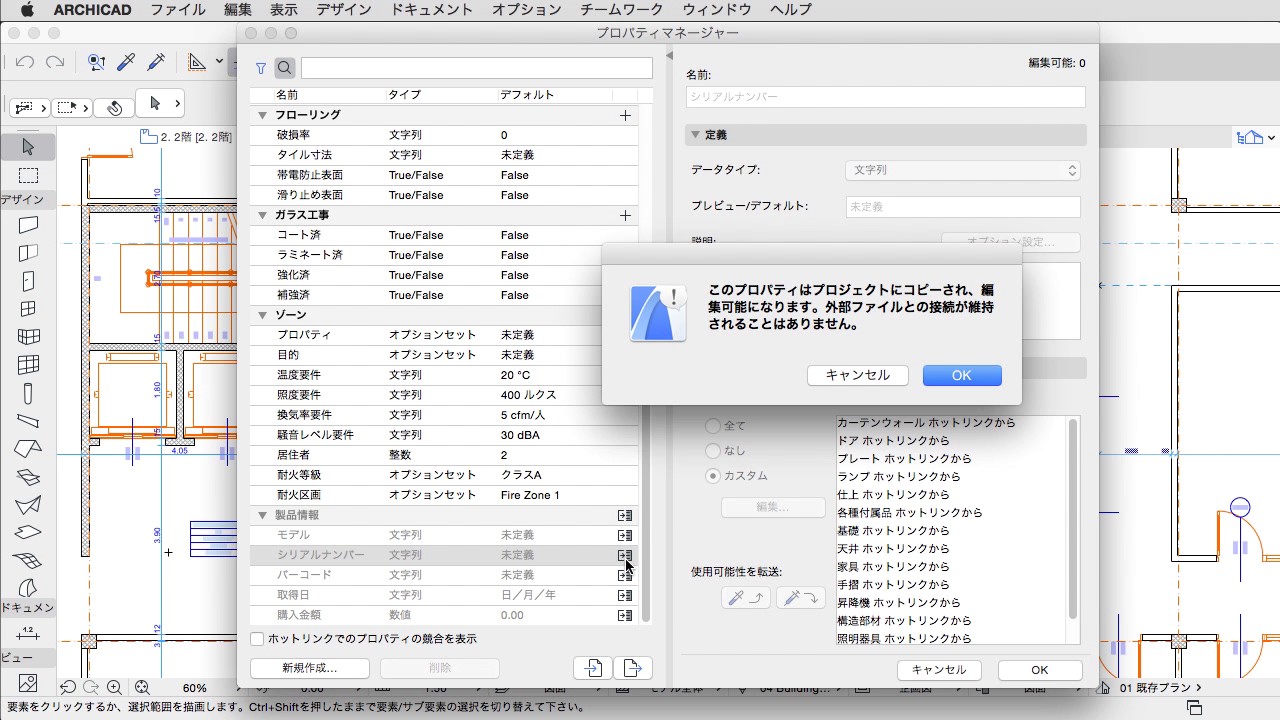Open the チームワーク menu
Viewport: 1280px width, 720px height.
[x=622, y=10]
